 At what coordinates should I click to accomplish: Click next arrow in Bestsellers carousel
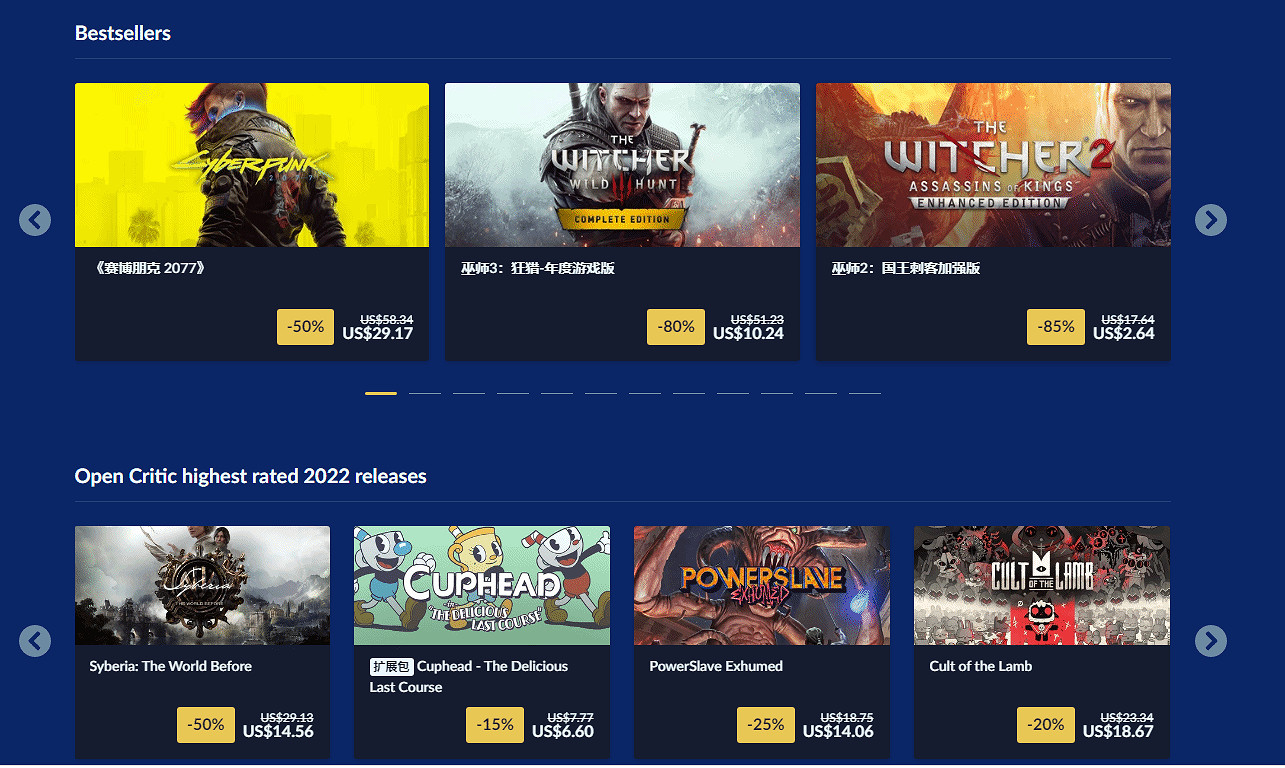(1211, 220)
